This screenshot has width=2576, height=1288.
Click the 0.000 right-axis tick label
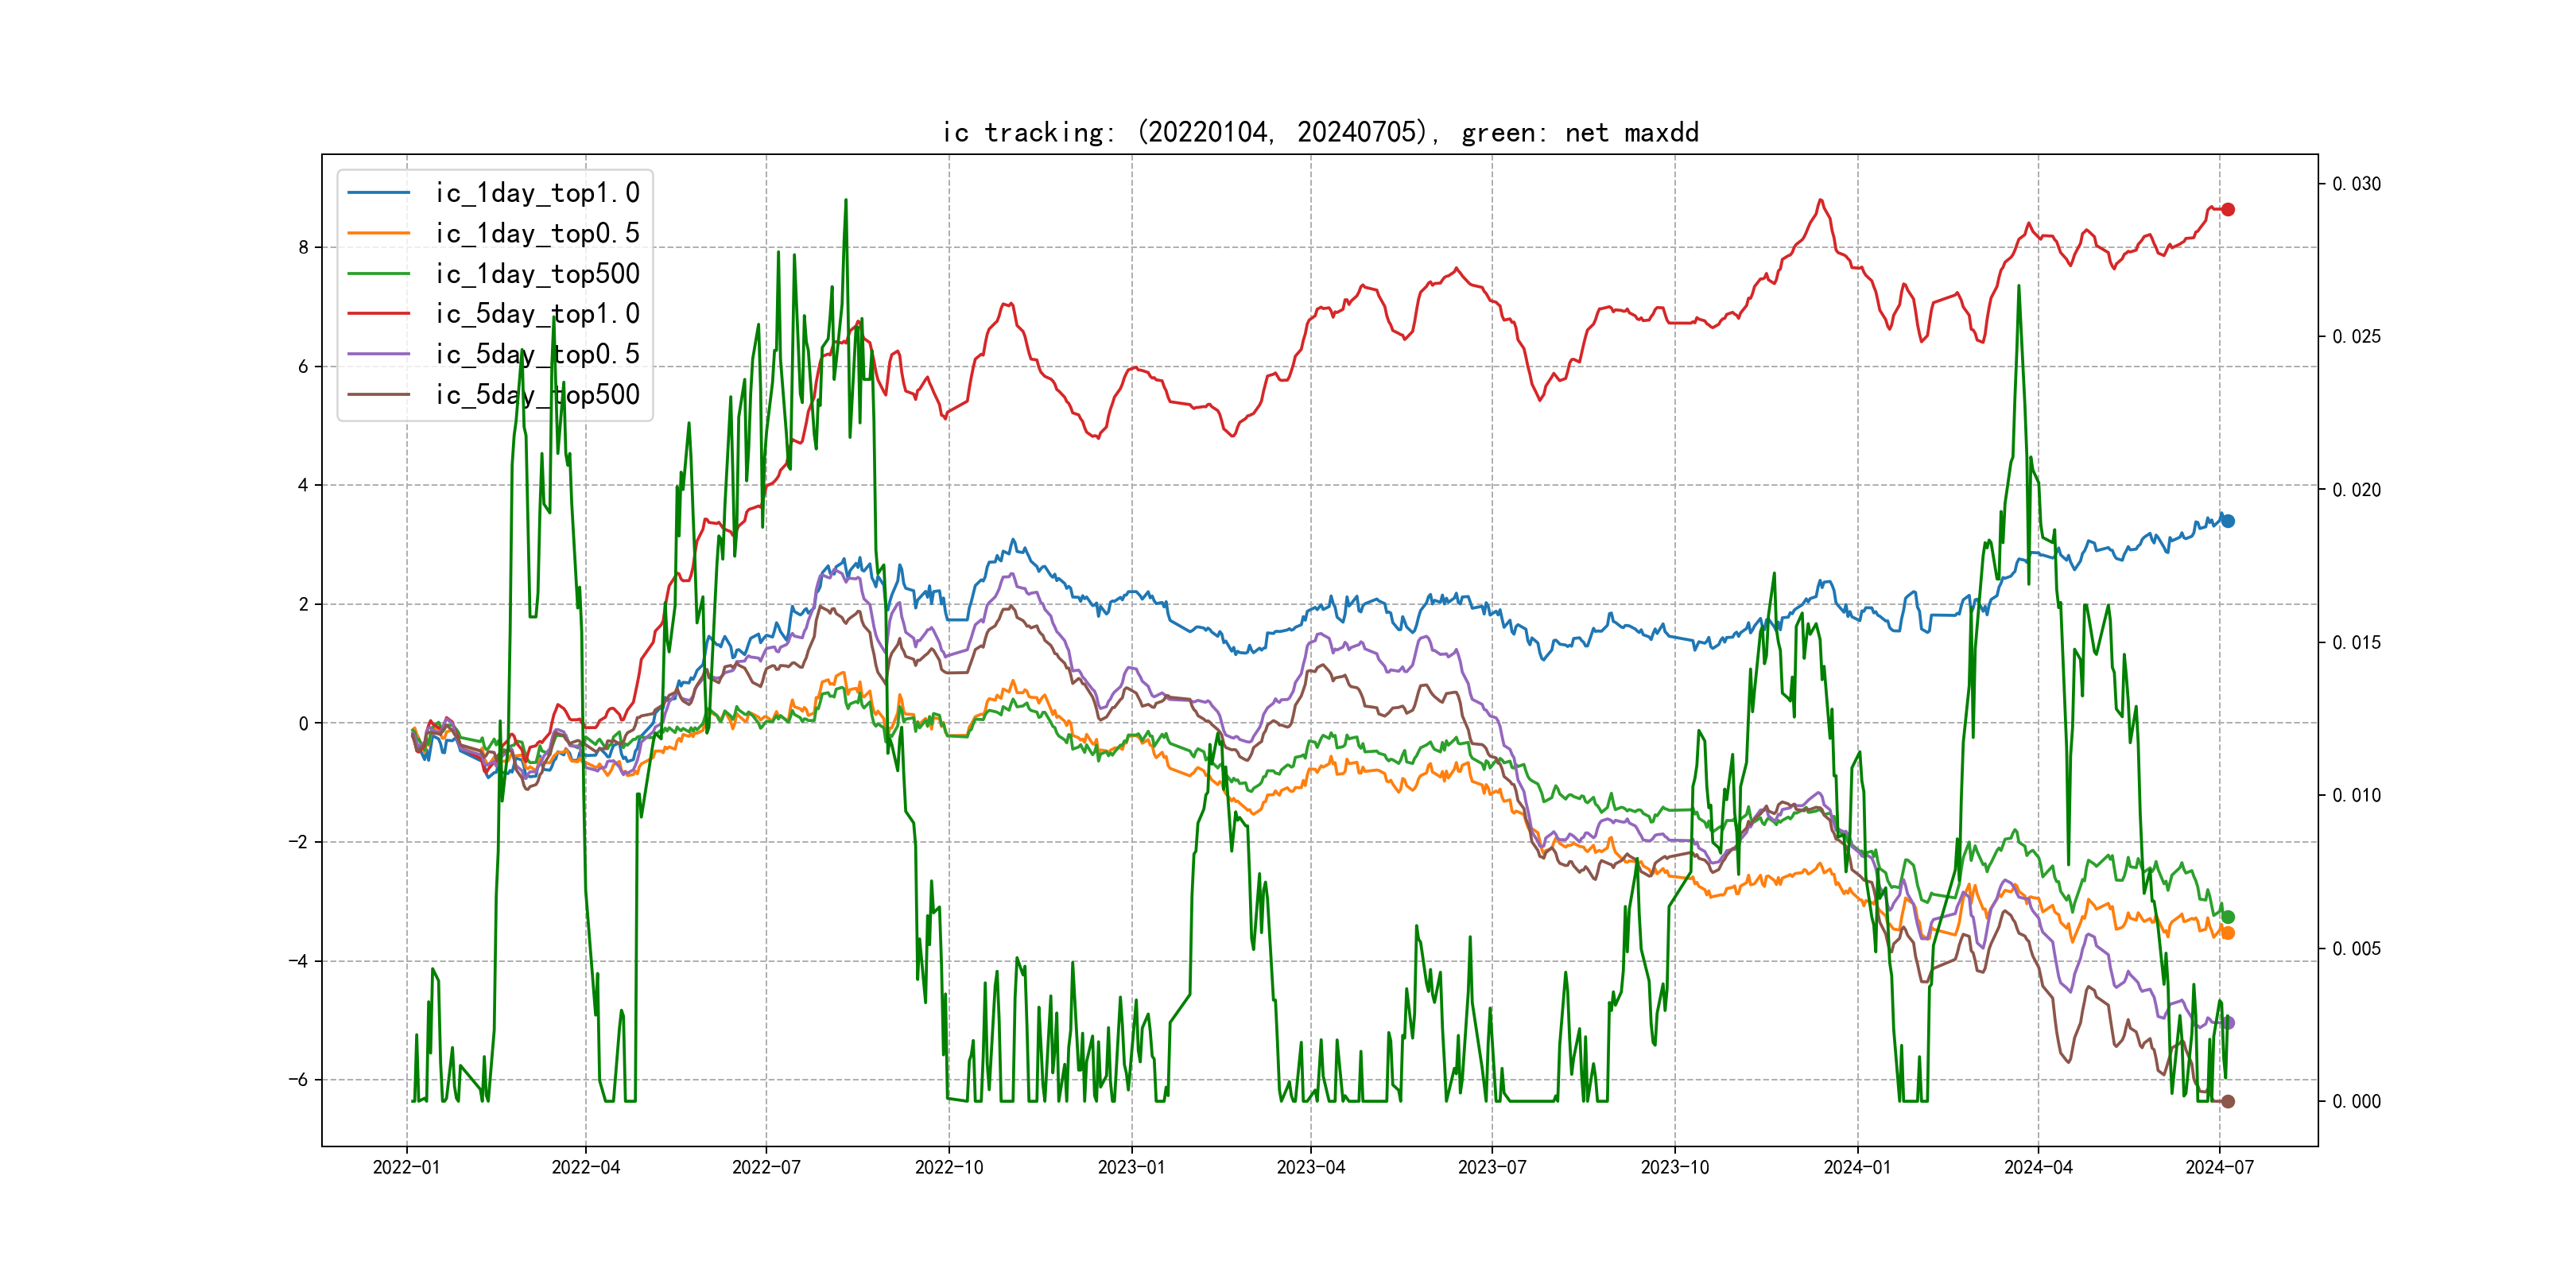tap(2356, 1101)
